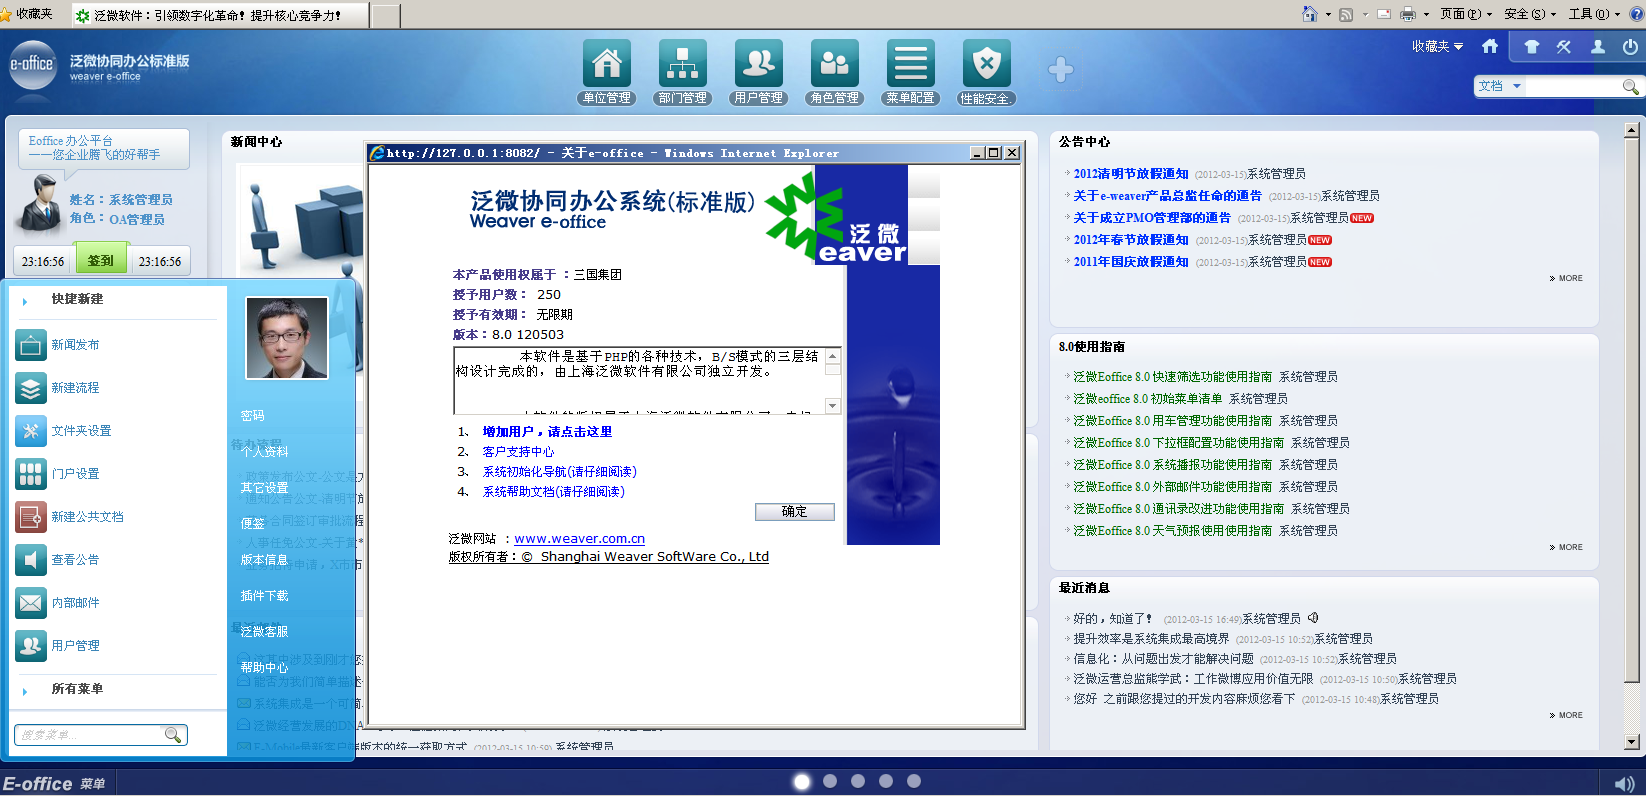Open the 单位管理 home icon
The image size is (1646, 796).
pos(607,64)
